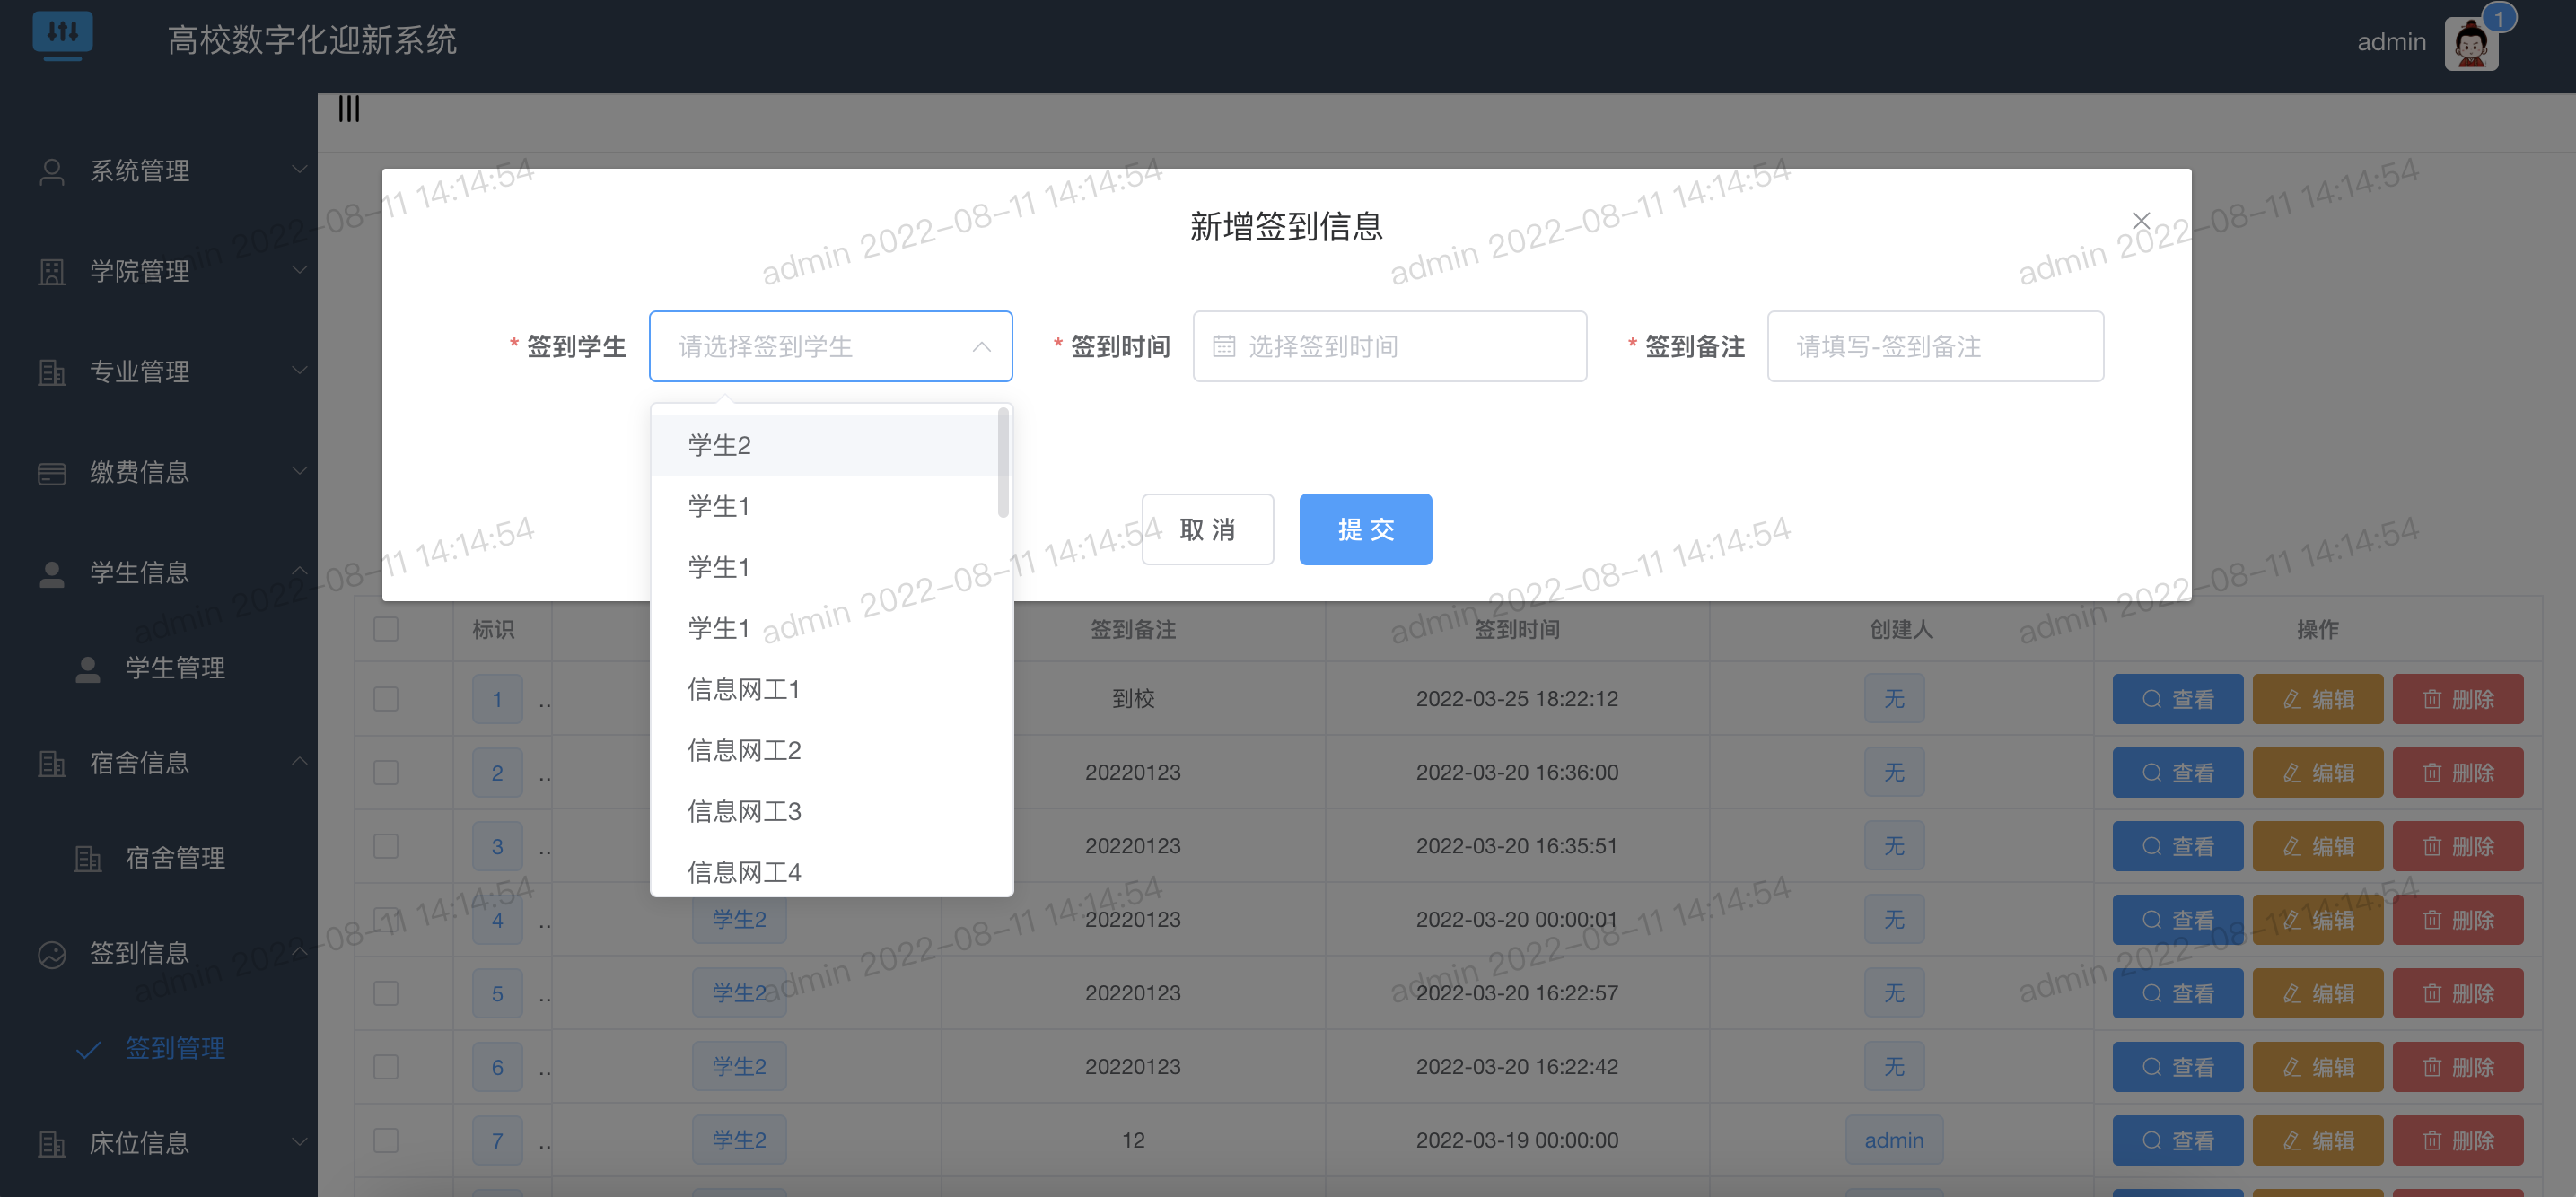Open 宿舍管理 from the sidebar
The image size is (2576, 1197).
coord(176,858)
